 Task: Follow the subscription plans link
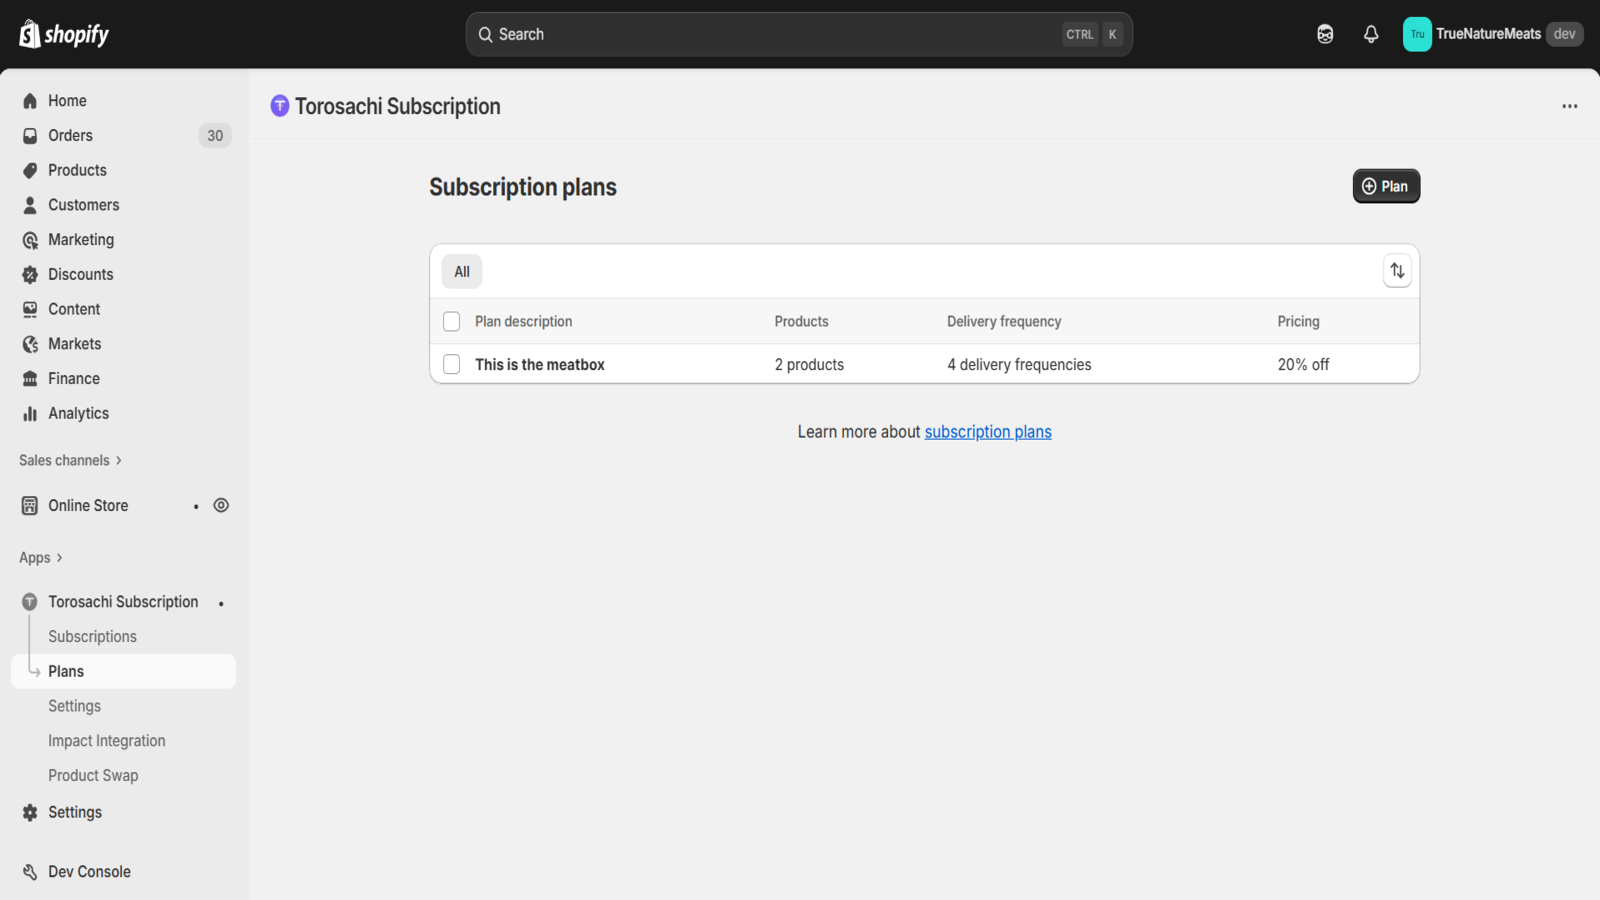tap(987, 432)
